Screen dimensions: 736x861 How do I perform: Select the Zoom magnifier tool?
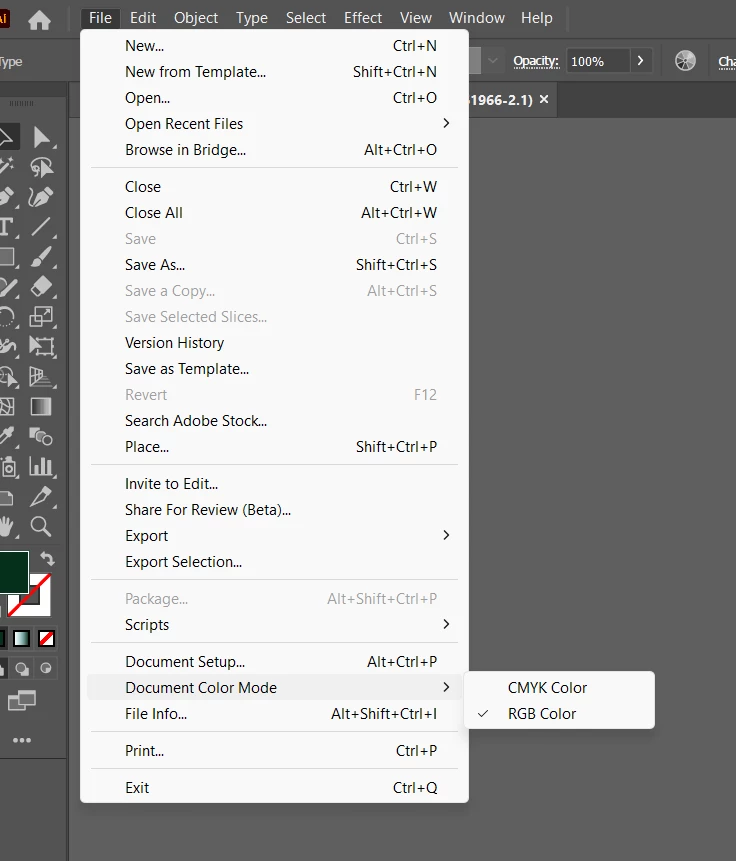pyautogui.click(x=41, y=526)
